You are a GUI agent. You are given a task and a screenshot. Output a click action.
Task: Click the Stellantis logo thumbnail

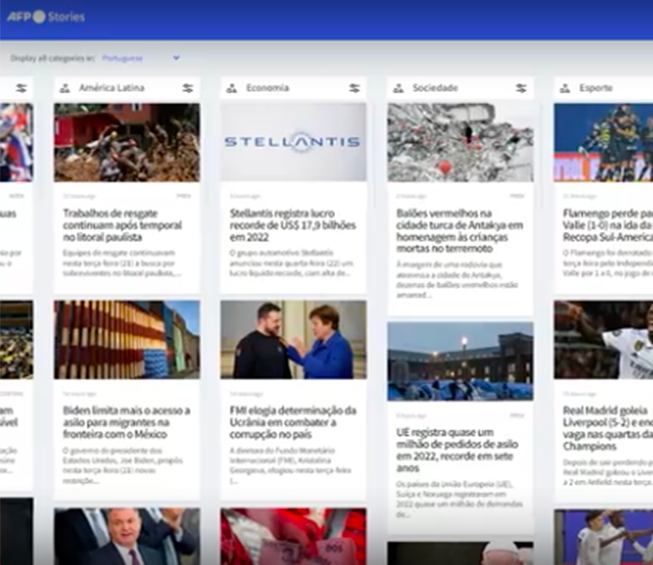[x=293, y=142]
